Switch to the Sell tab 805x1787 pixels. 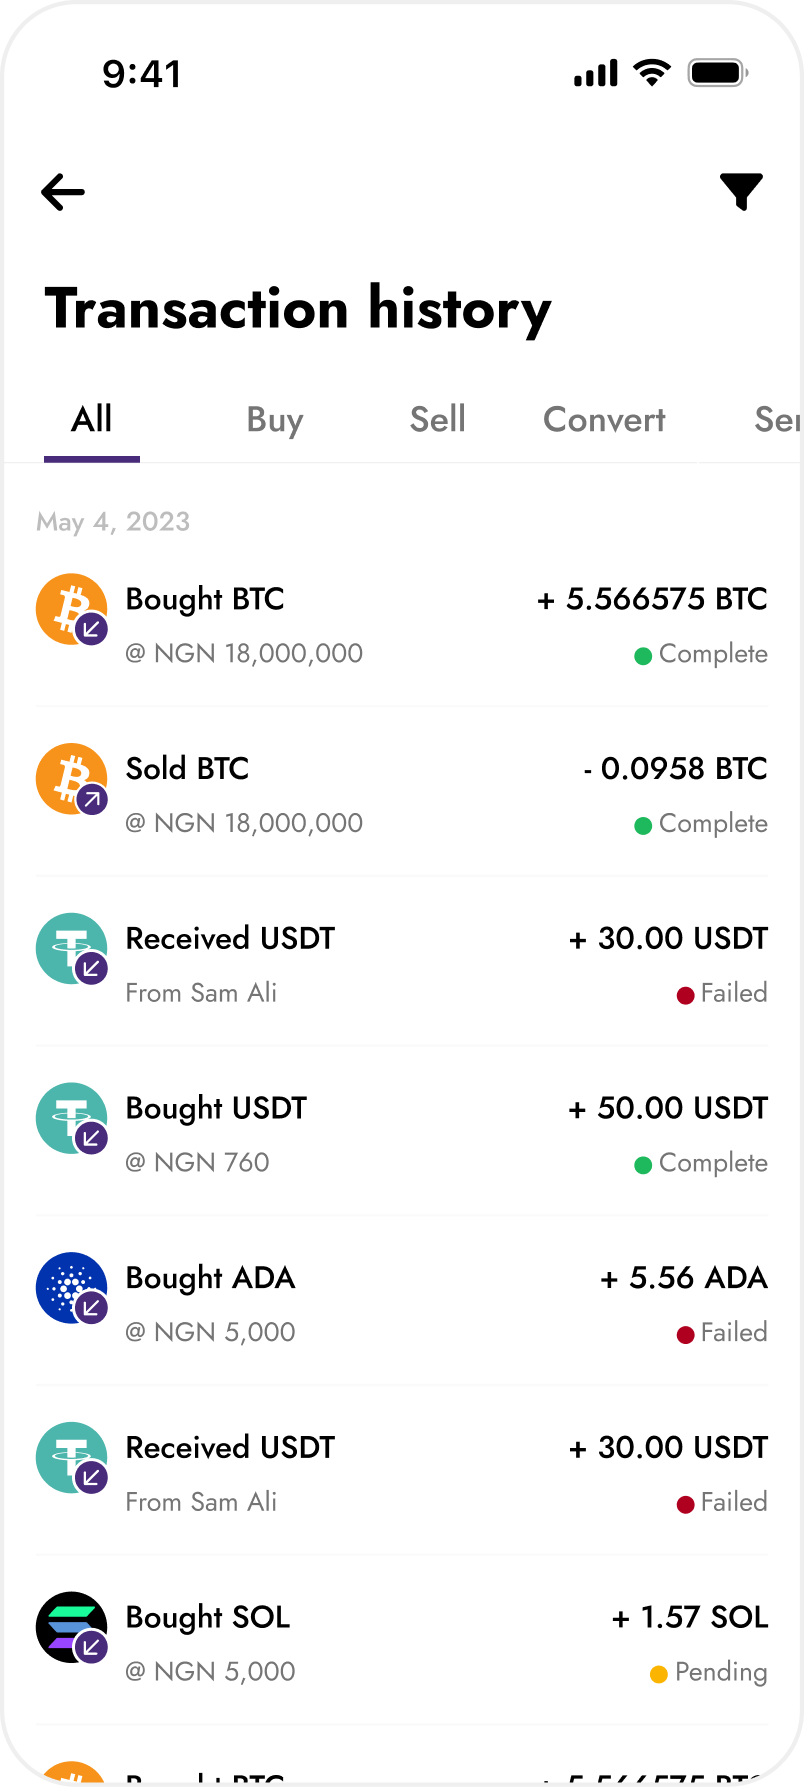[x=438, y=419]
